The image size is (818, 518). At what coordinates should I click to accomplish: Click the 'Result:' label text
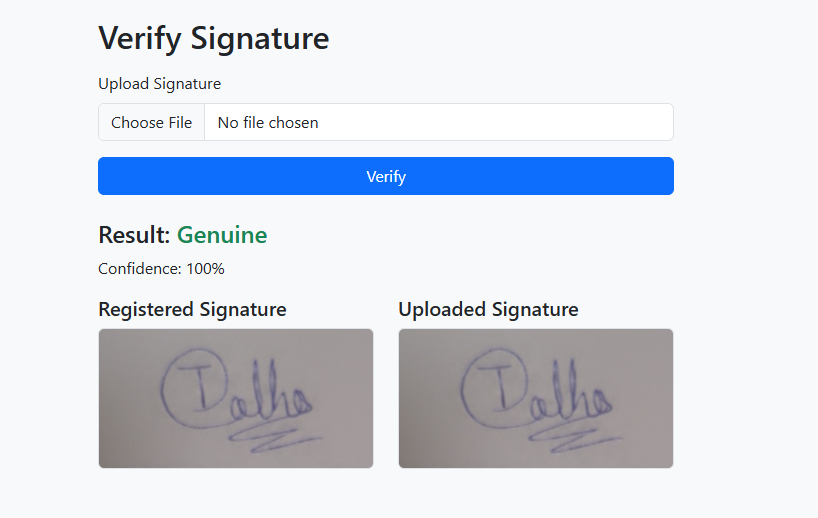click(x=134, y=235)
